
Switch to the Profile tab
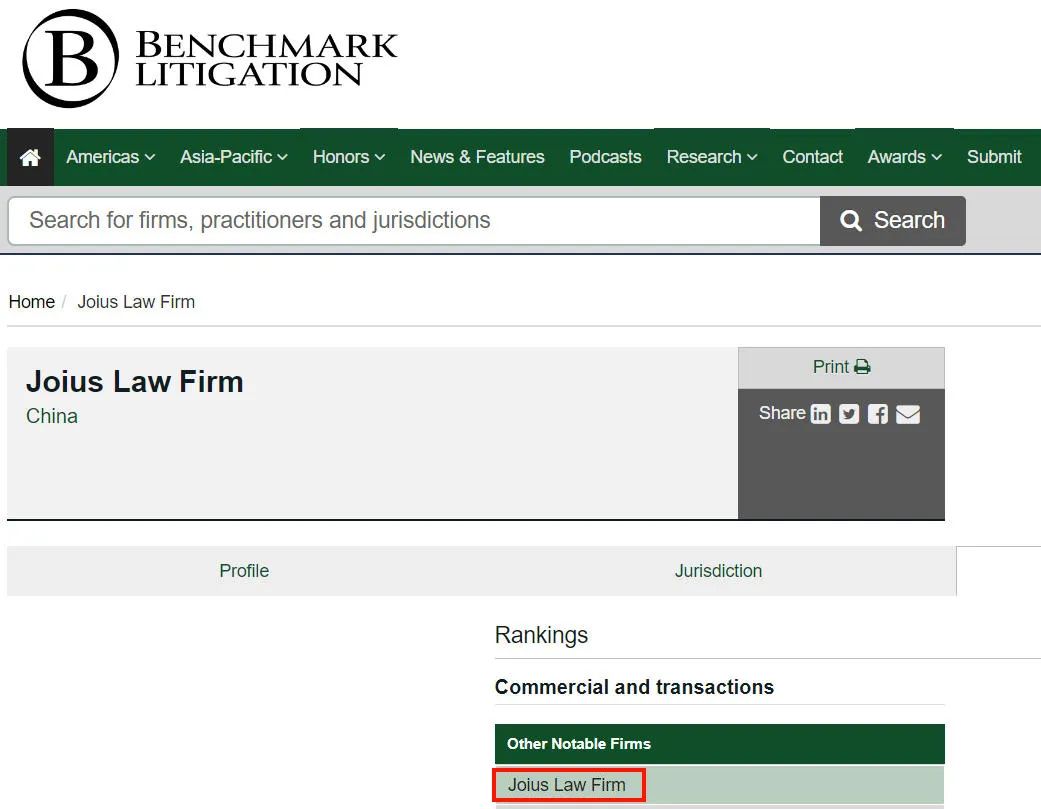pyautogui.click(x=244, y=571)
